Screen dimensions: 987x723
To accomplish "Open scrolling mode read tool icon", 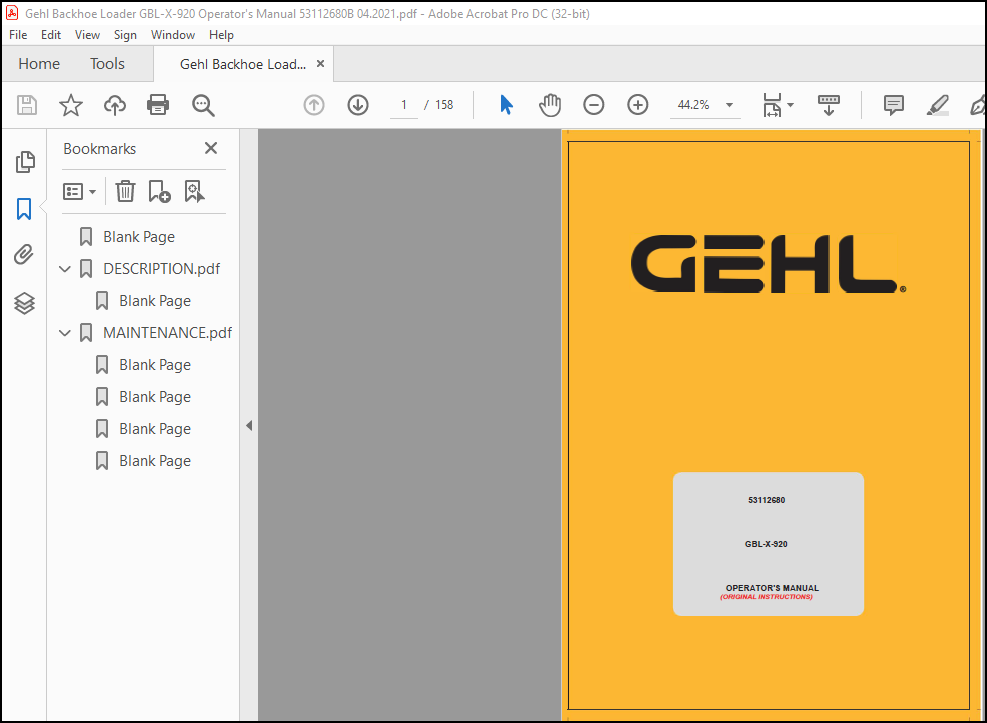I will coord(828,105).
